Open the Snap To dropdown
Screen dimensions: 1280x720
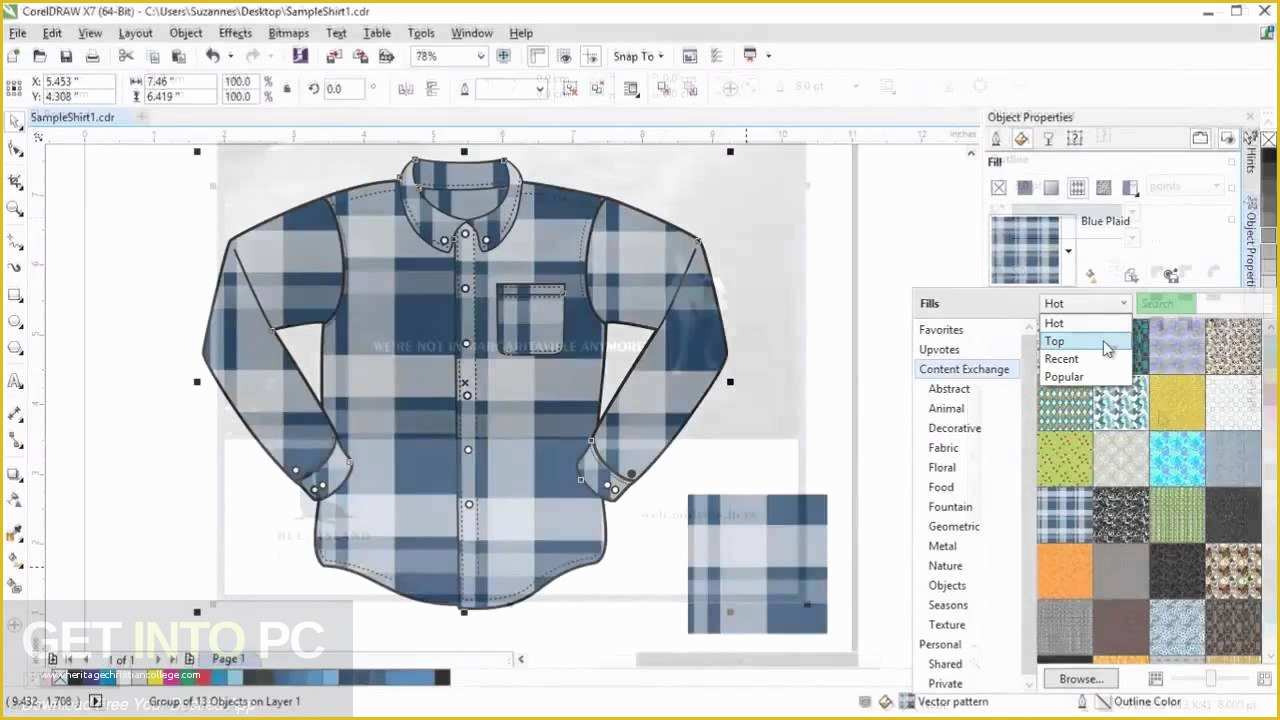(x=638, y=56)
